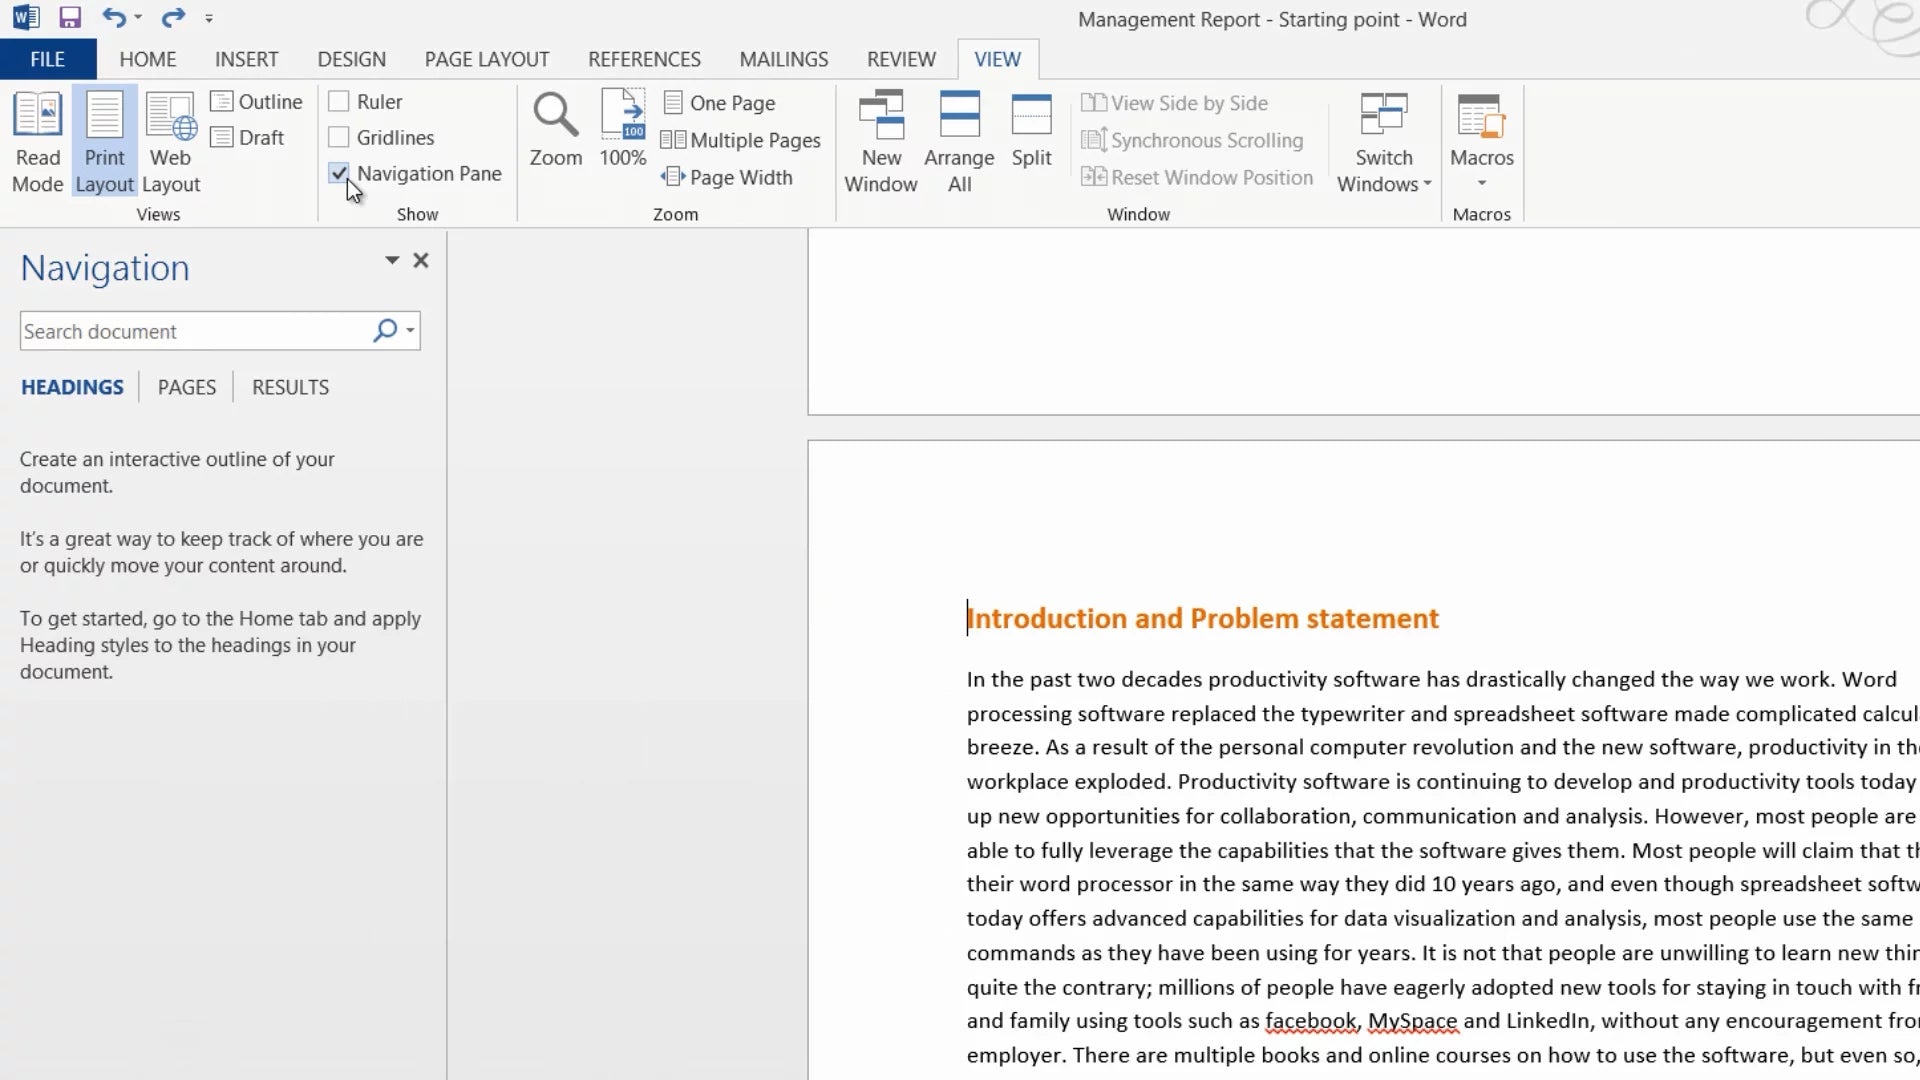Viewport: 1920px width, 1080px height.
Task: Open the INSERT ribbon tab
Action: (246, 59)
